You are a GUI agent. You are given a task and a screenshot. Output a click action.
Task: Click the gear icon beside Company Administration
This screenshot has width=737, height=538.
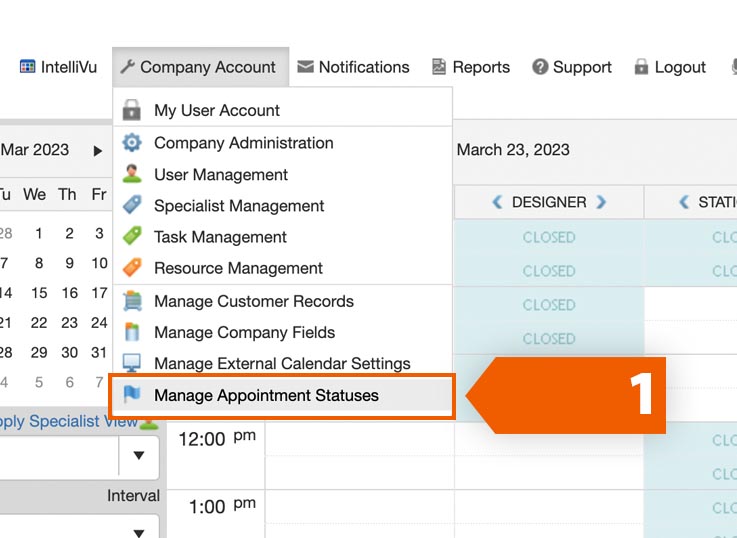pyautogui.click(x=132, y=143)
